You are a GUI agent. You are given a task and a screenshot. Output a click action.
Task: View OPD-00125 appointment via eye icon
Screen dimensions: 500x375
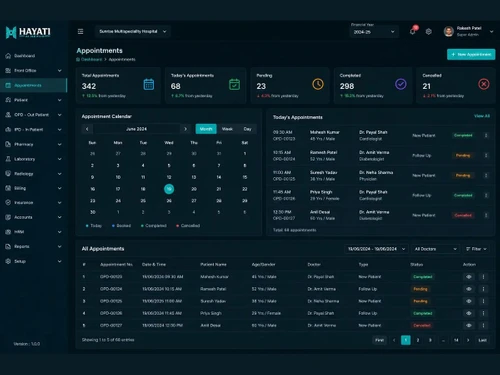click(469, 301)
